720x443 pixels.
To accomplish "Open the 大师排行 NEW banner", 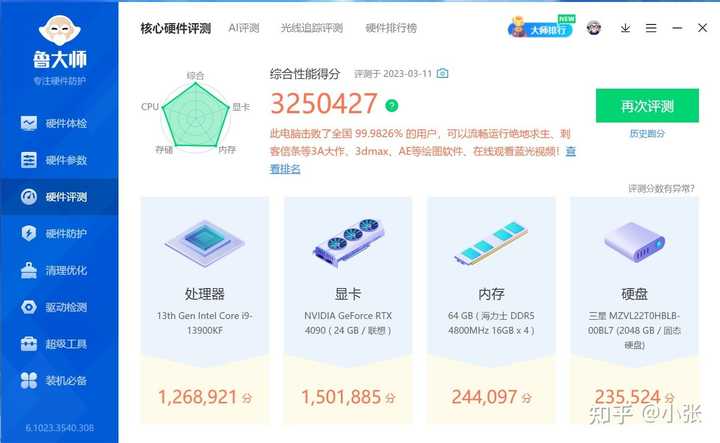I will coord(542,27).
